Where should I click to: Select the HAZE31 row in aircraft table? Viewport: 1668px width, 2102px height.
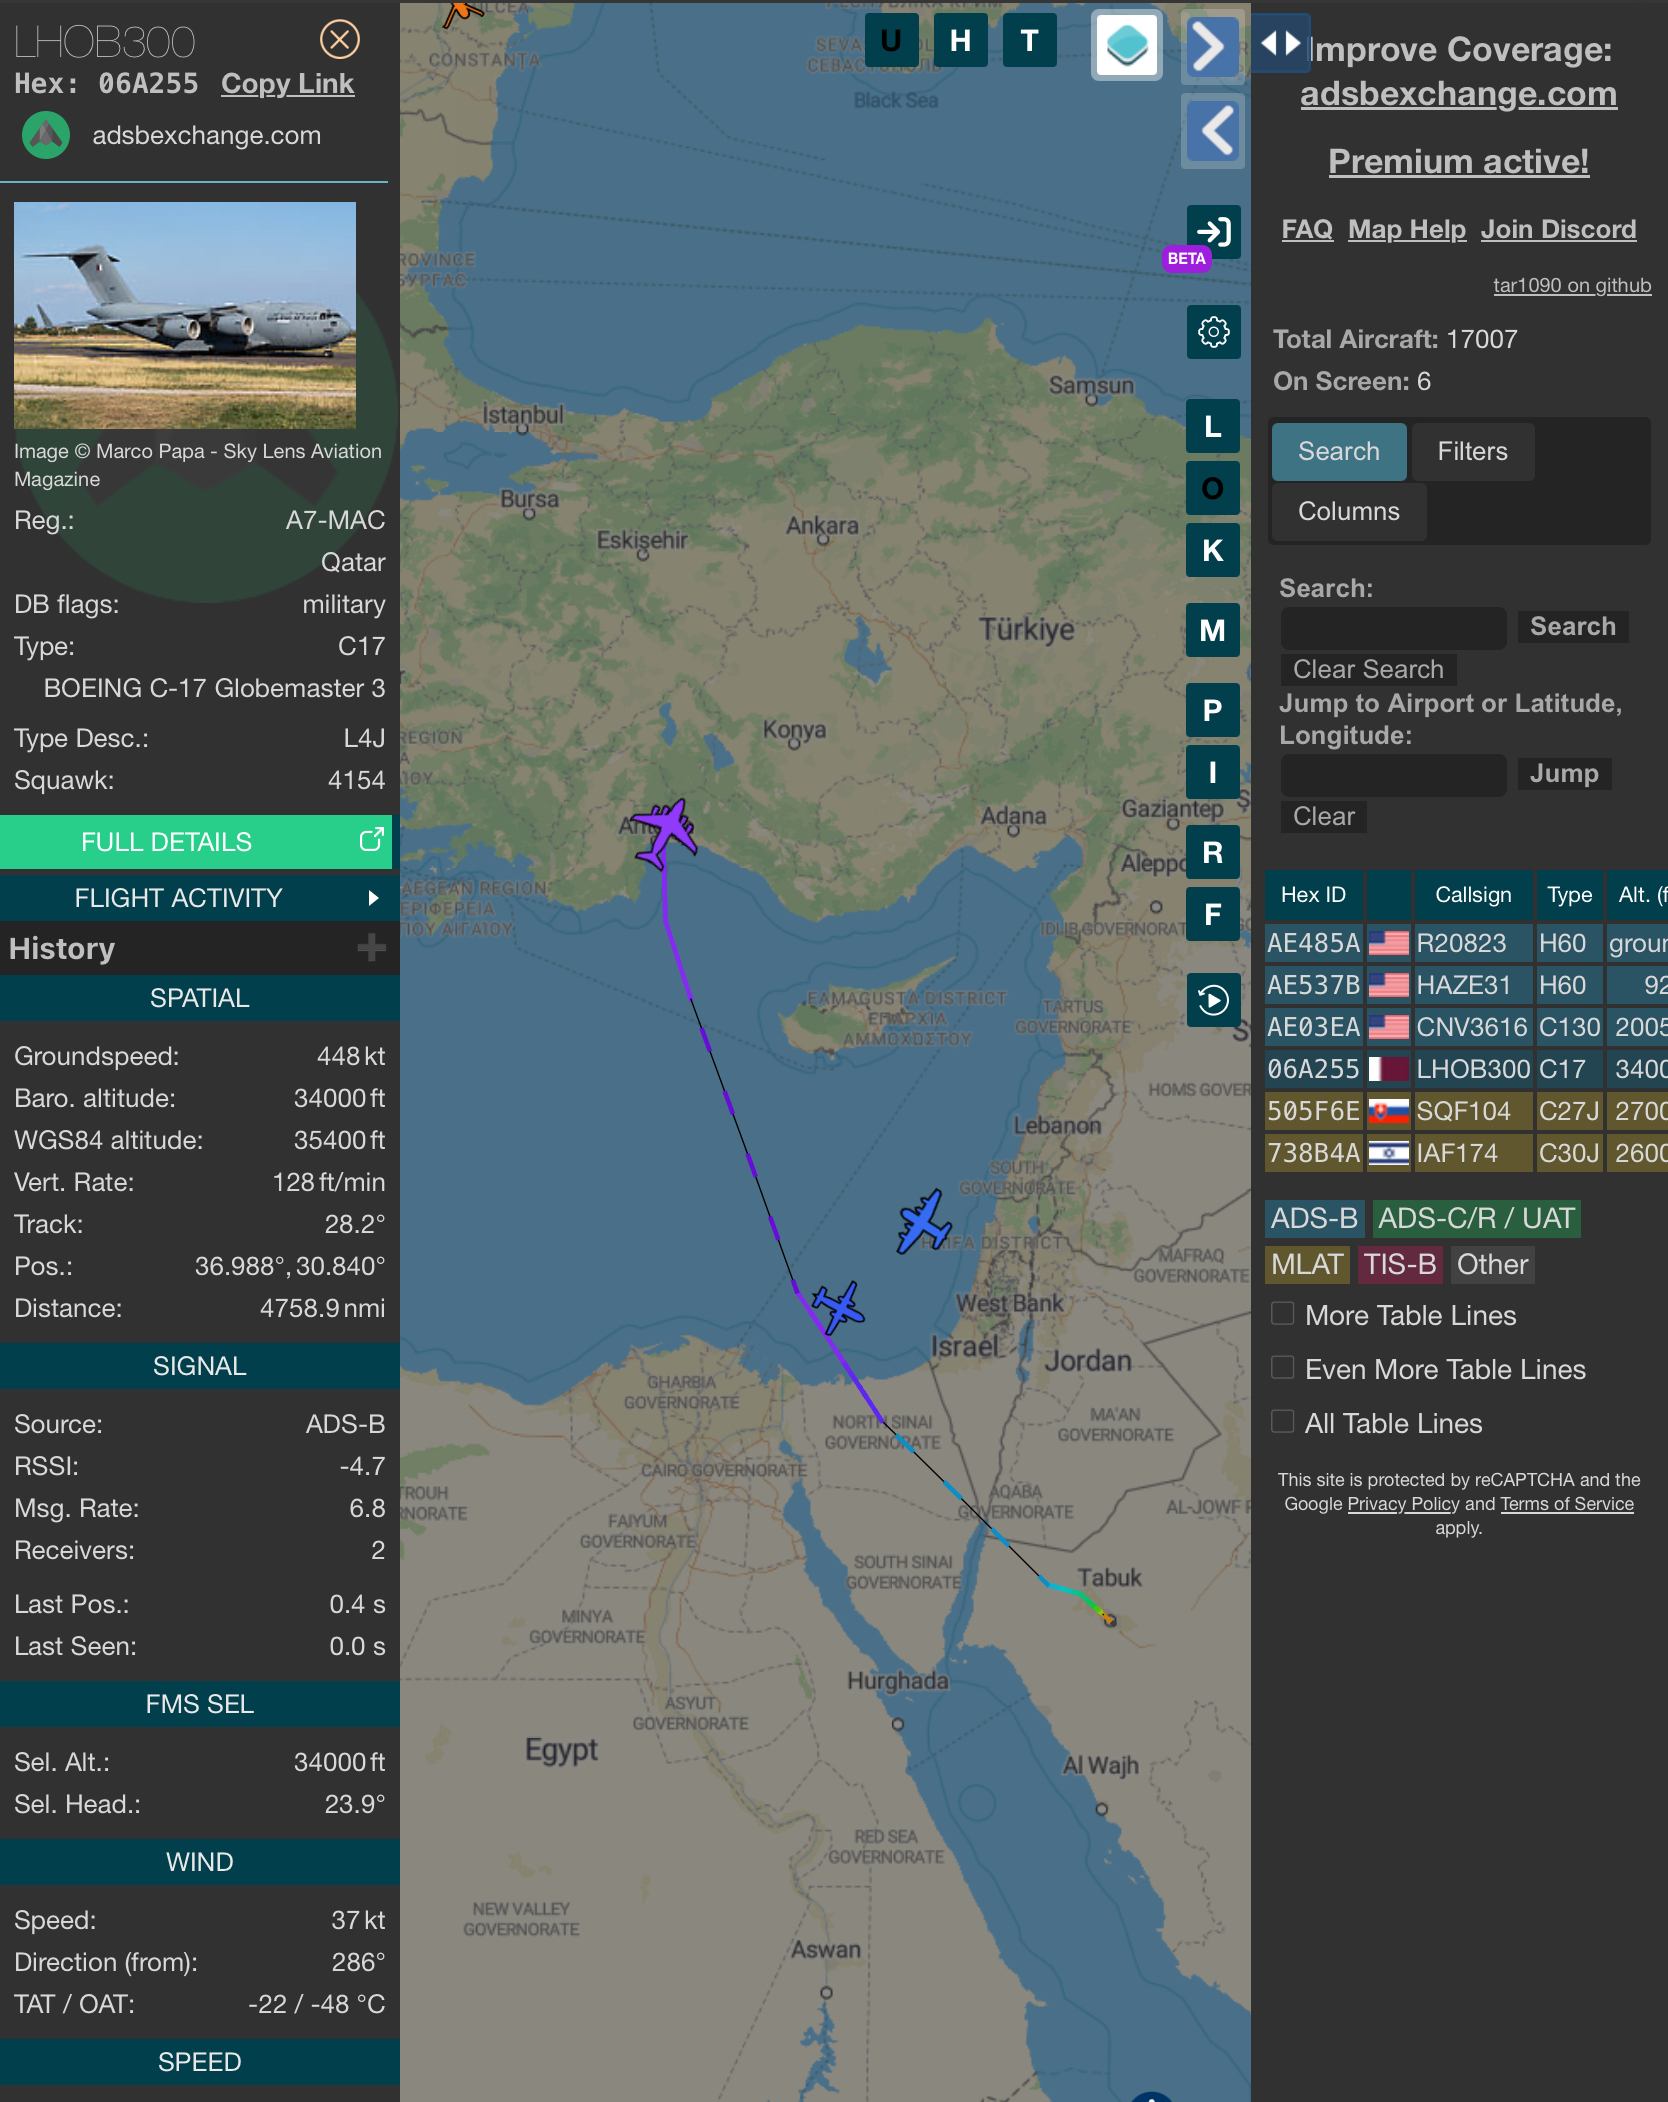point(1466,985)
